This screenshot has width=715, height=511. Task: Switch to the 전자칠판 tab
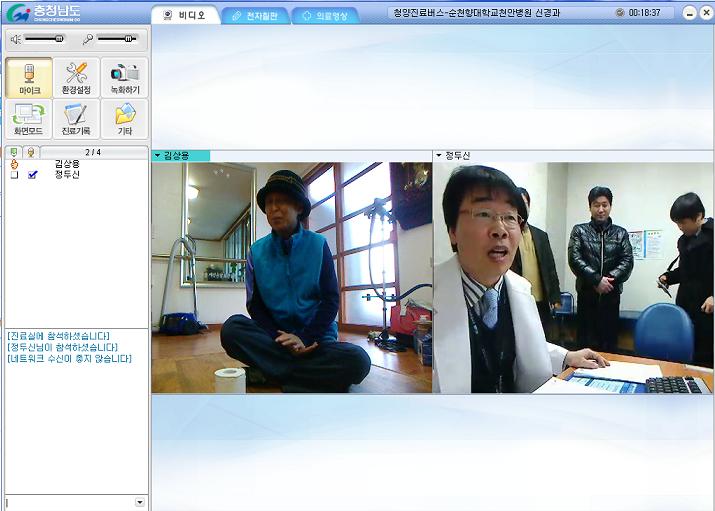click(x=254, y=16)
